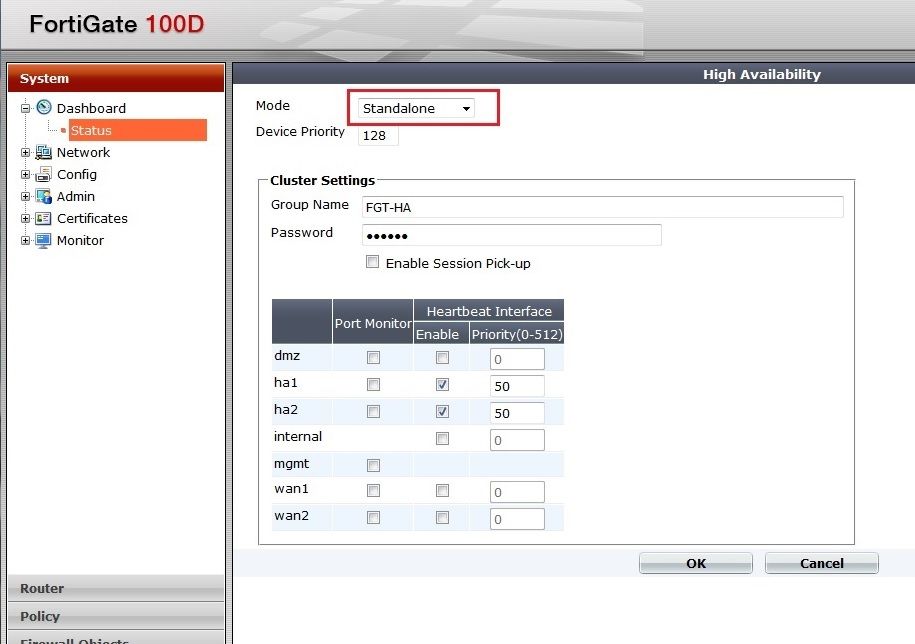This screenshot has height=644, width=915.
Task: Toggle Heartbeat Enable for internal
Action: [x=442, y=439]
